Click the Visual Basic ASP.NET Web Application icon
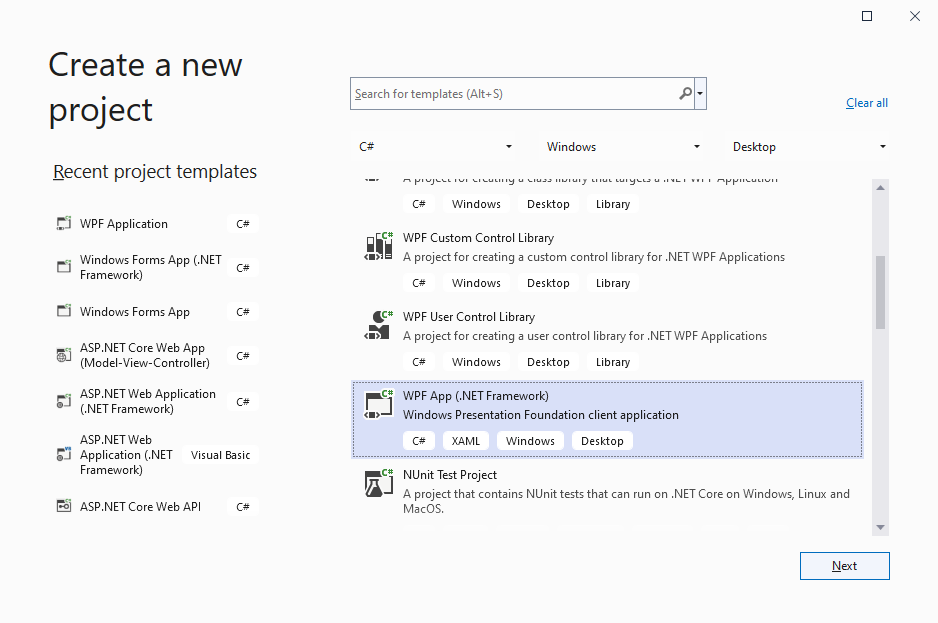This screenshot has height=623, width=938. (x=63, y=454)
